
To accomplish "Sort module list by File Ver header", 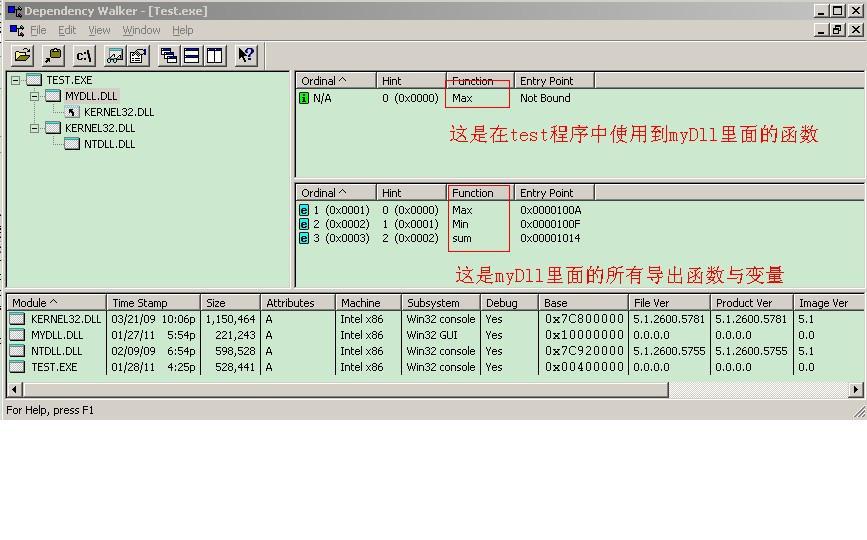I will [669, 303].
